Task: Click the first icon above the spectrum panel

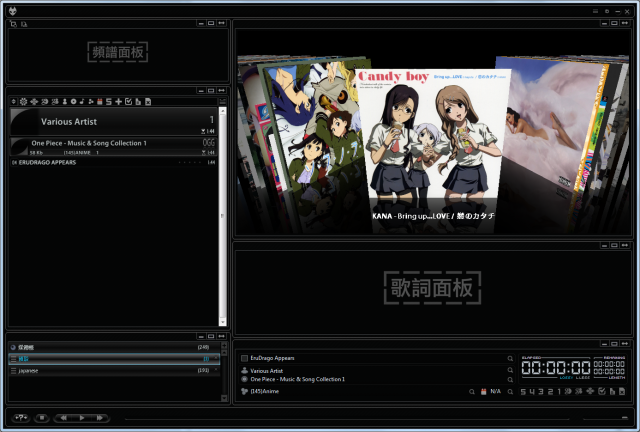Action: pyautogui.click(x=13, y=24)
